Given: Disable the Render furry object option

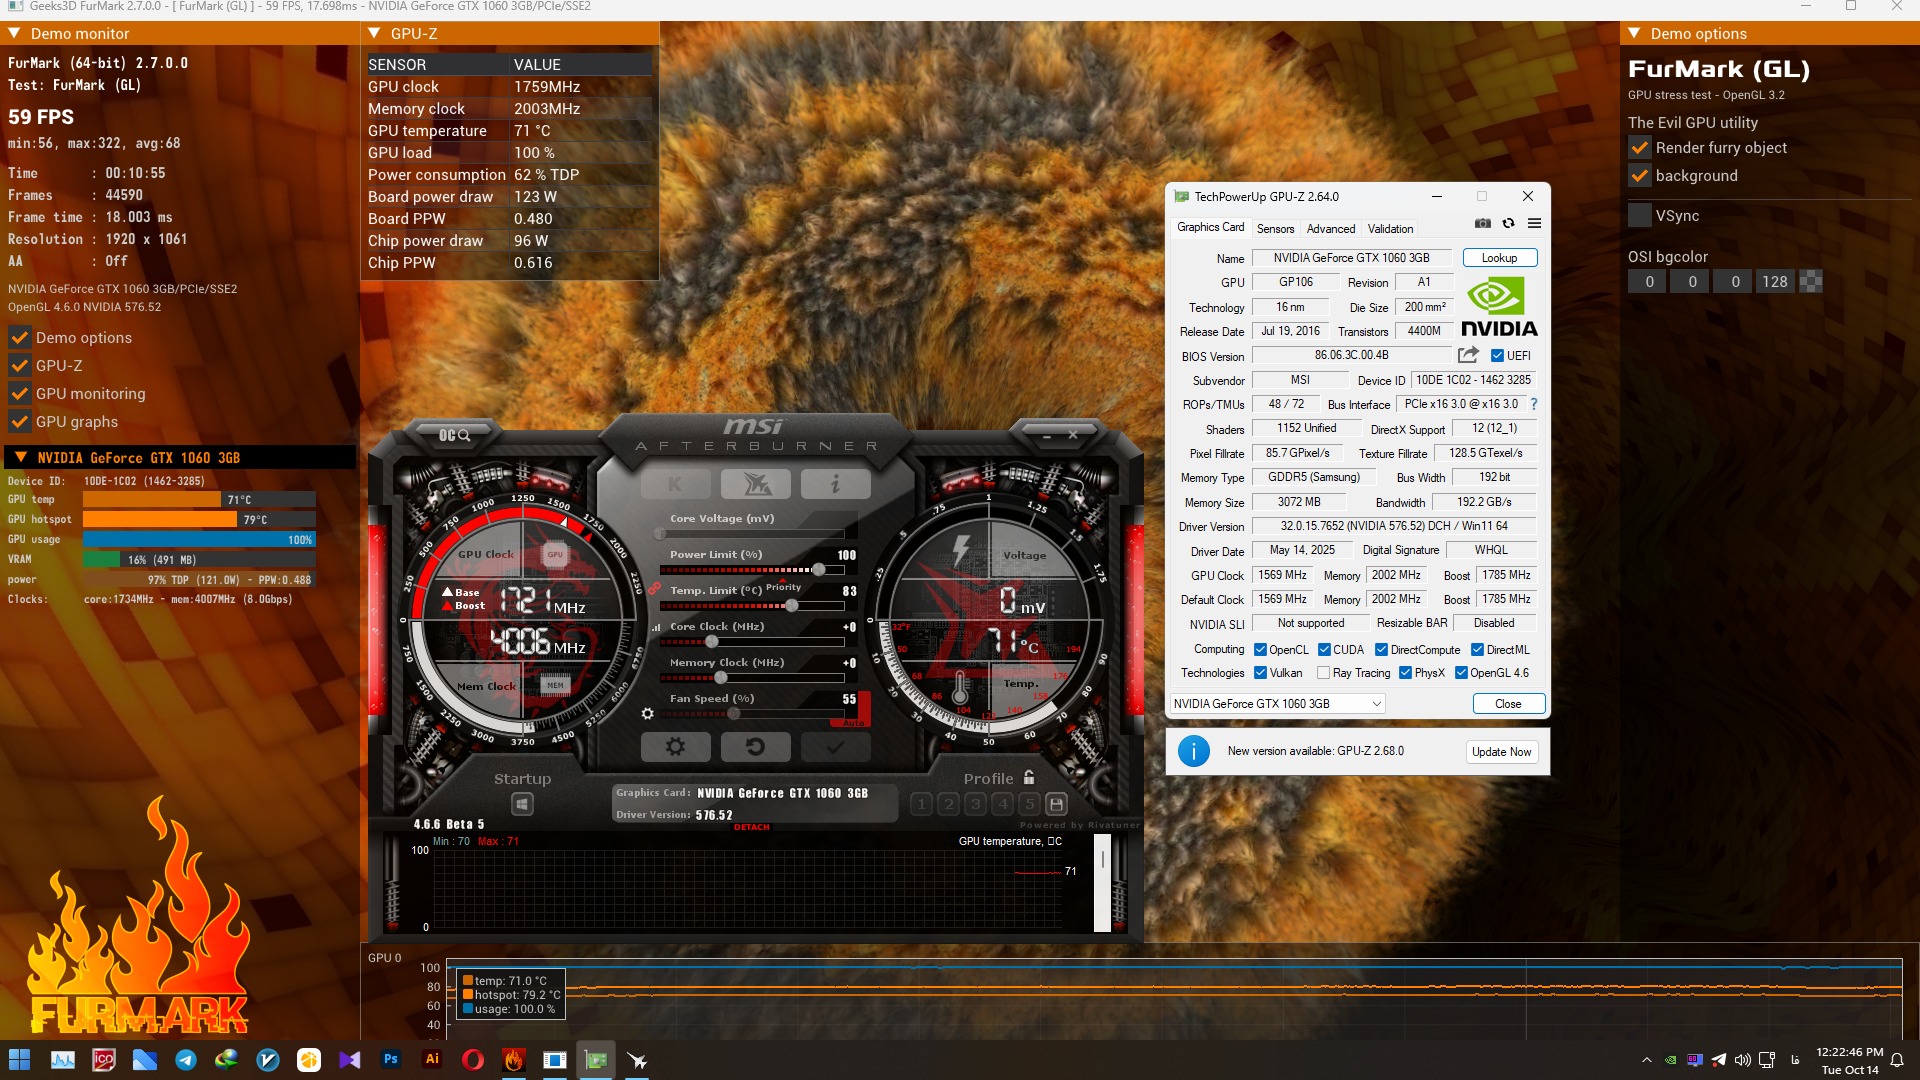Looking at the screenshot, I should pyautogui.click(x=1640, y=147).
